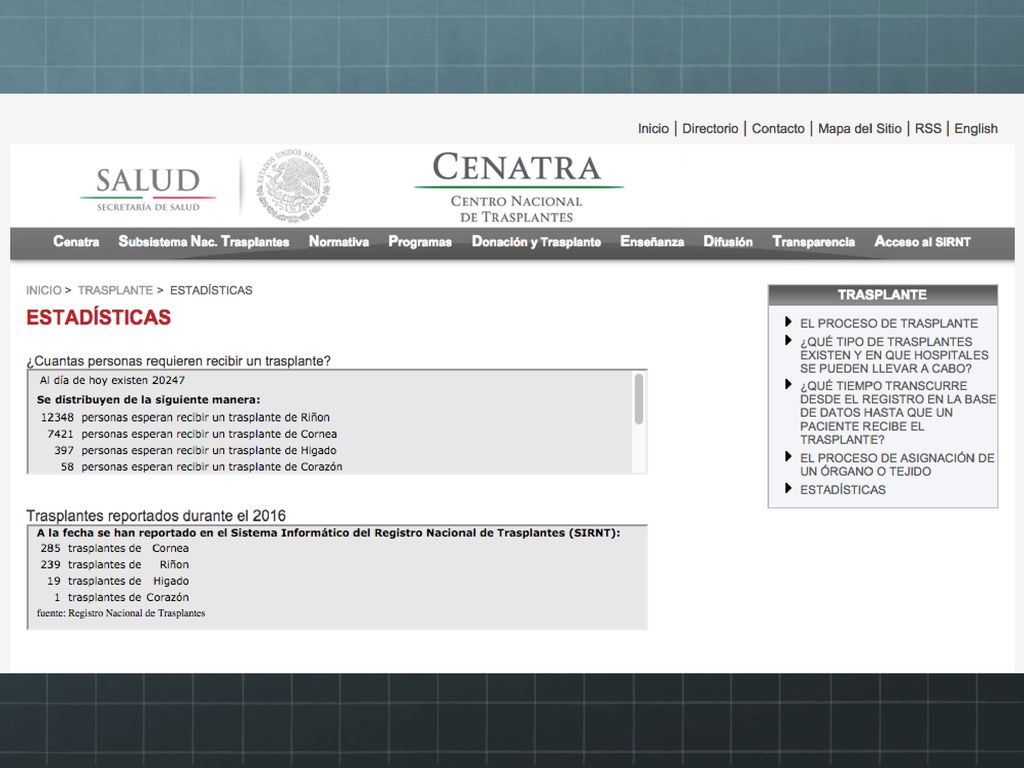Click the red ESTADÍSTICAS page heading
The width and height of the screenshot is (1024, 768).
98,317
